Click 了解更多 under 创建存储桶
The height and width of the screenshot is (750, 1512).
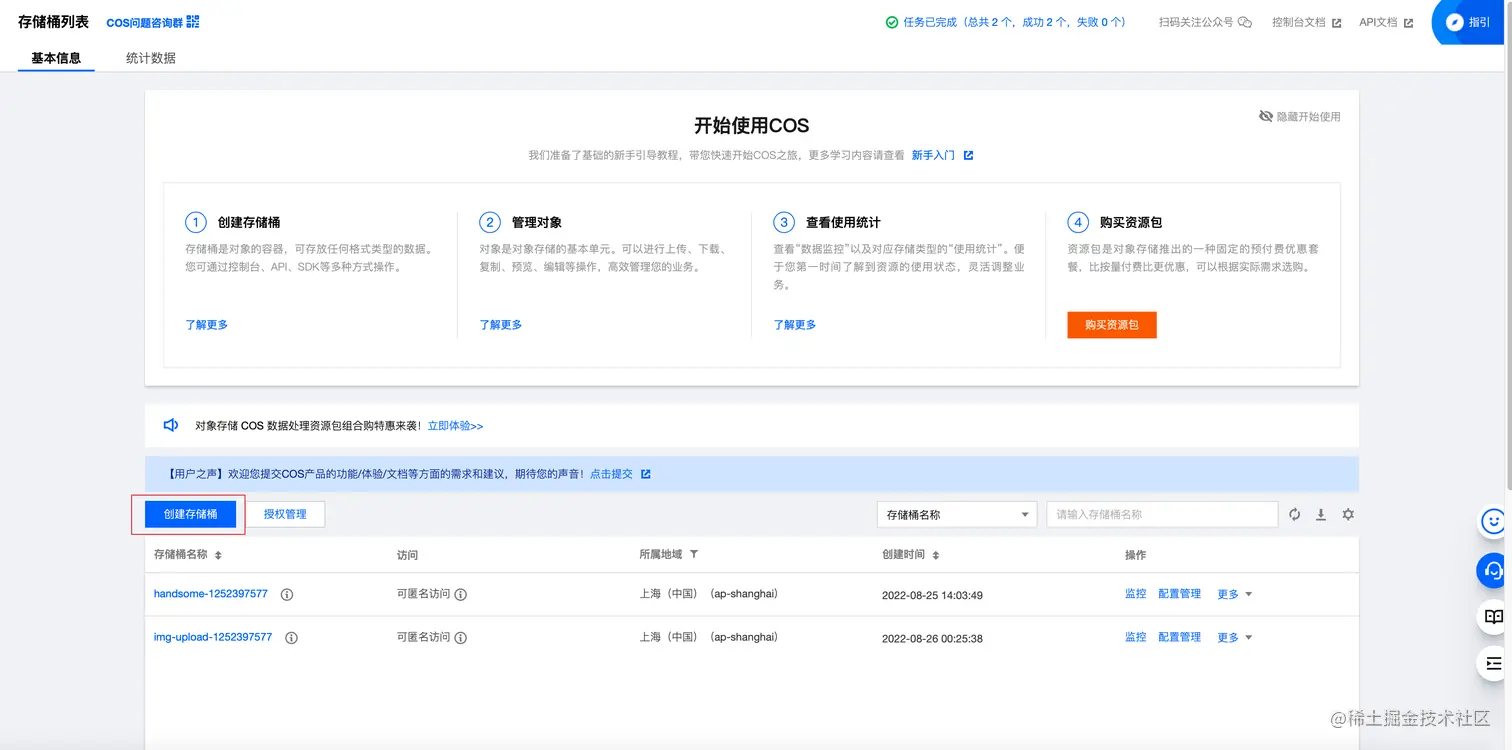(207, 325)
